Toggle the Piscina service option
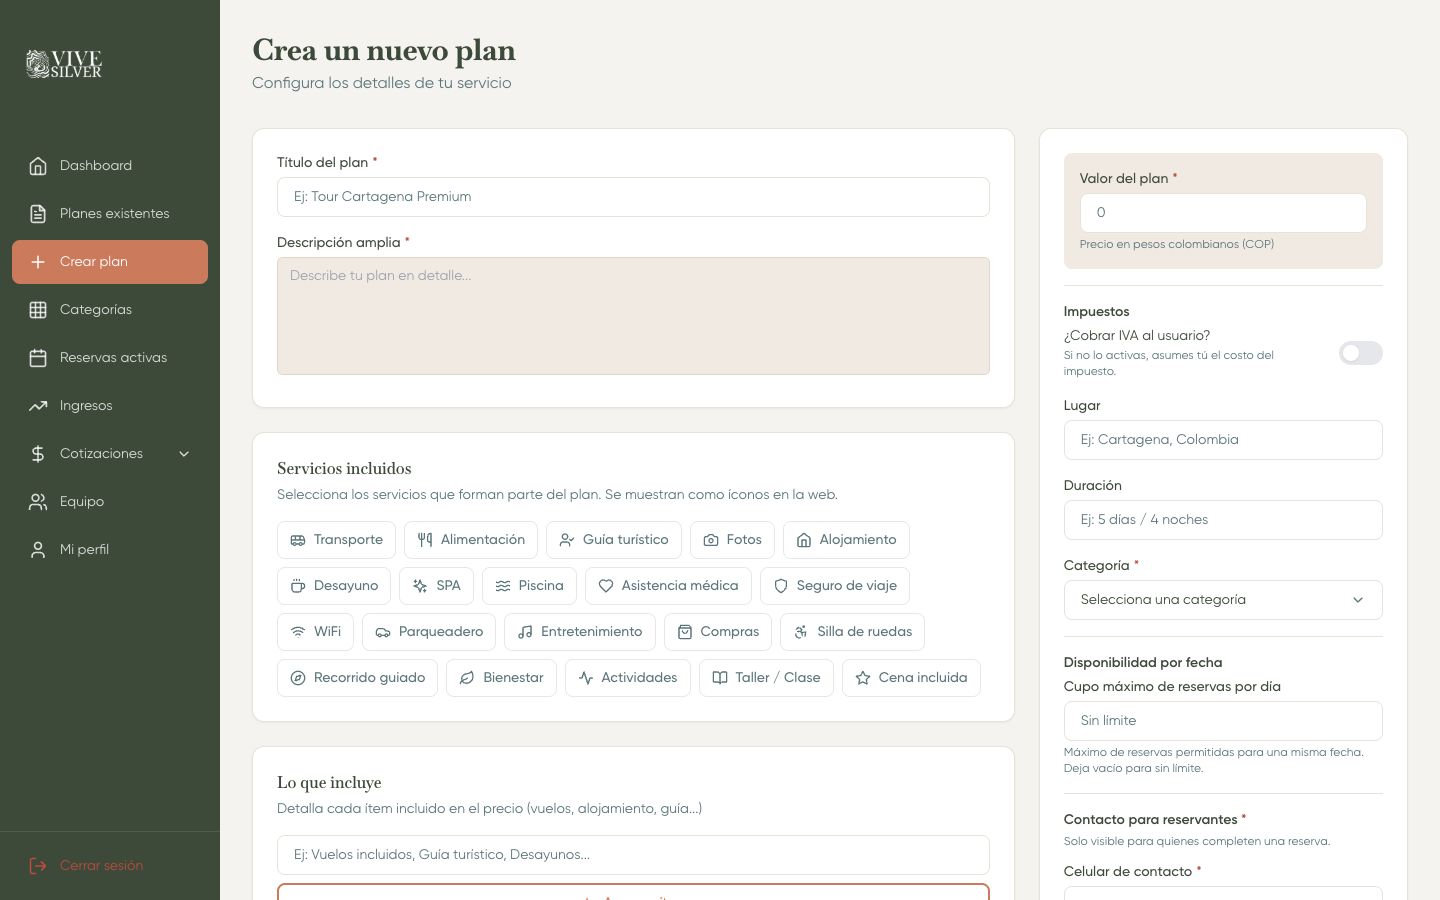Viewport: 1440px width, 900px height. [x=529, y=585]
